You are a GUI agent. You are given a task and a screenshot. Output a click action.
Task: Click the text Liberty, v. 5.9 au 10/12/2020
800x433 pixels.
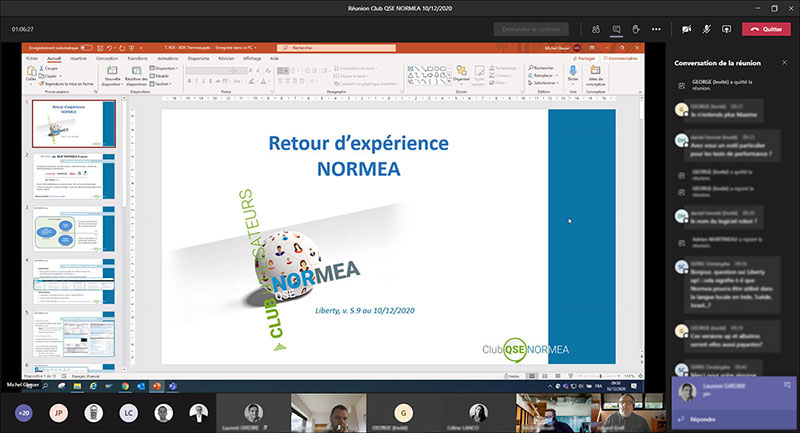pos(365,310)
